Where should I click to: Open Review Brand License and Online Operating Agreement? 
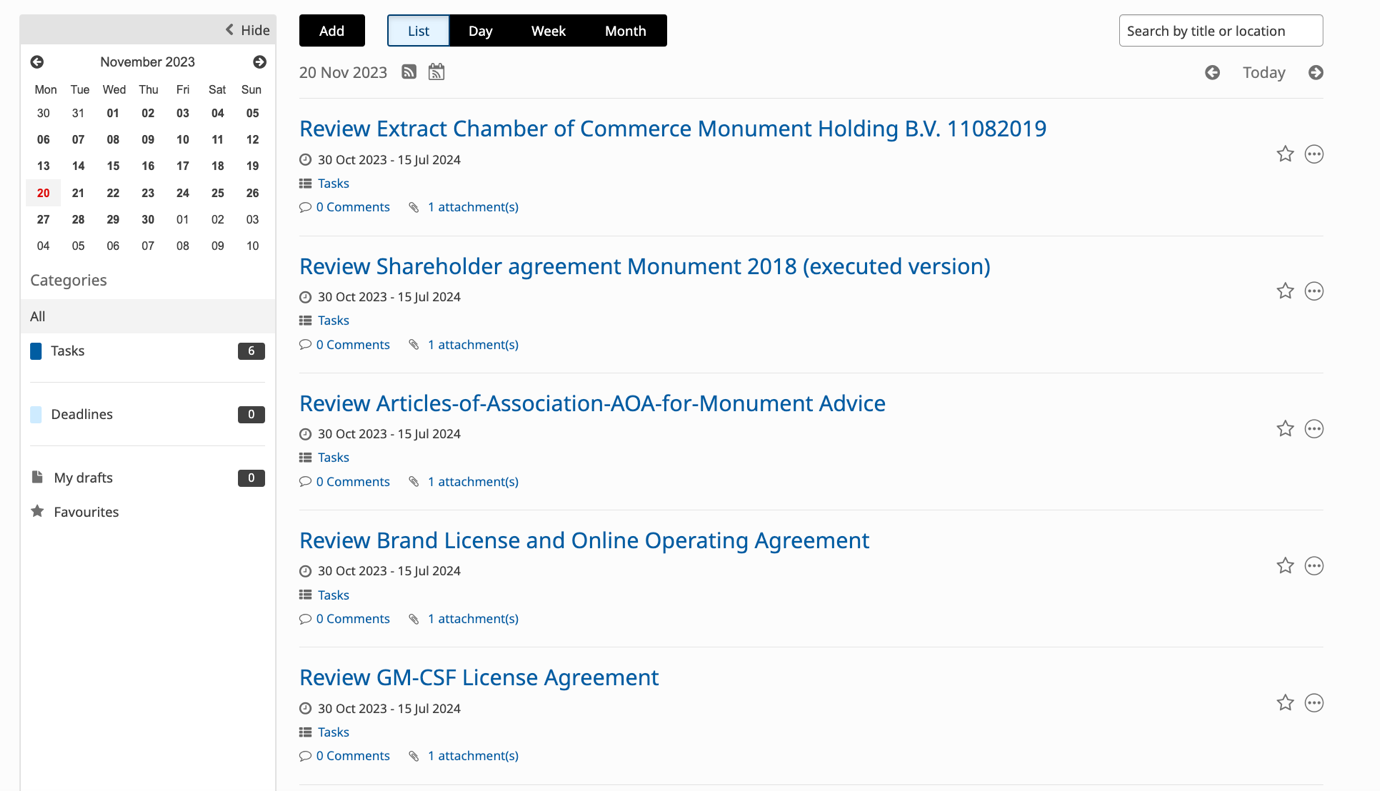(584, 540)
